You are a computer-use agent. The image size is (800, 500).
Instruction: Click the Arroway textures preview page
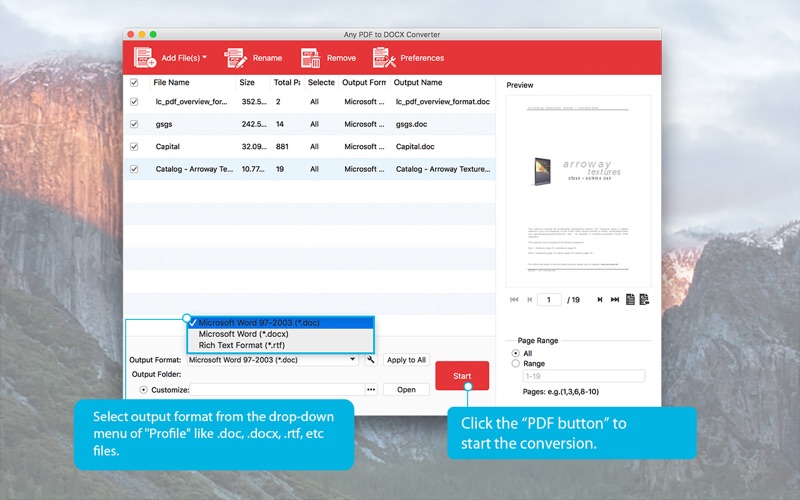point(578,191)
